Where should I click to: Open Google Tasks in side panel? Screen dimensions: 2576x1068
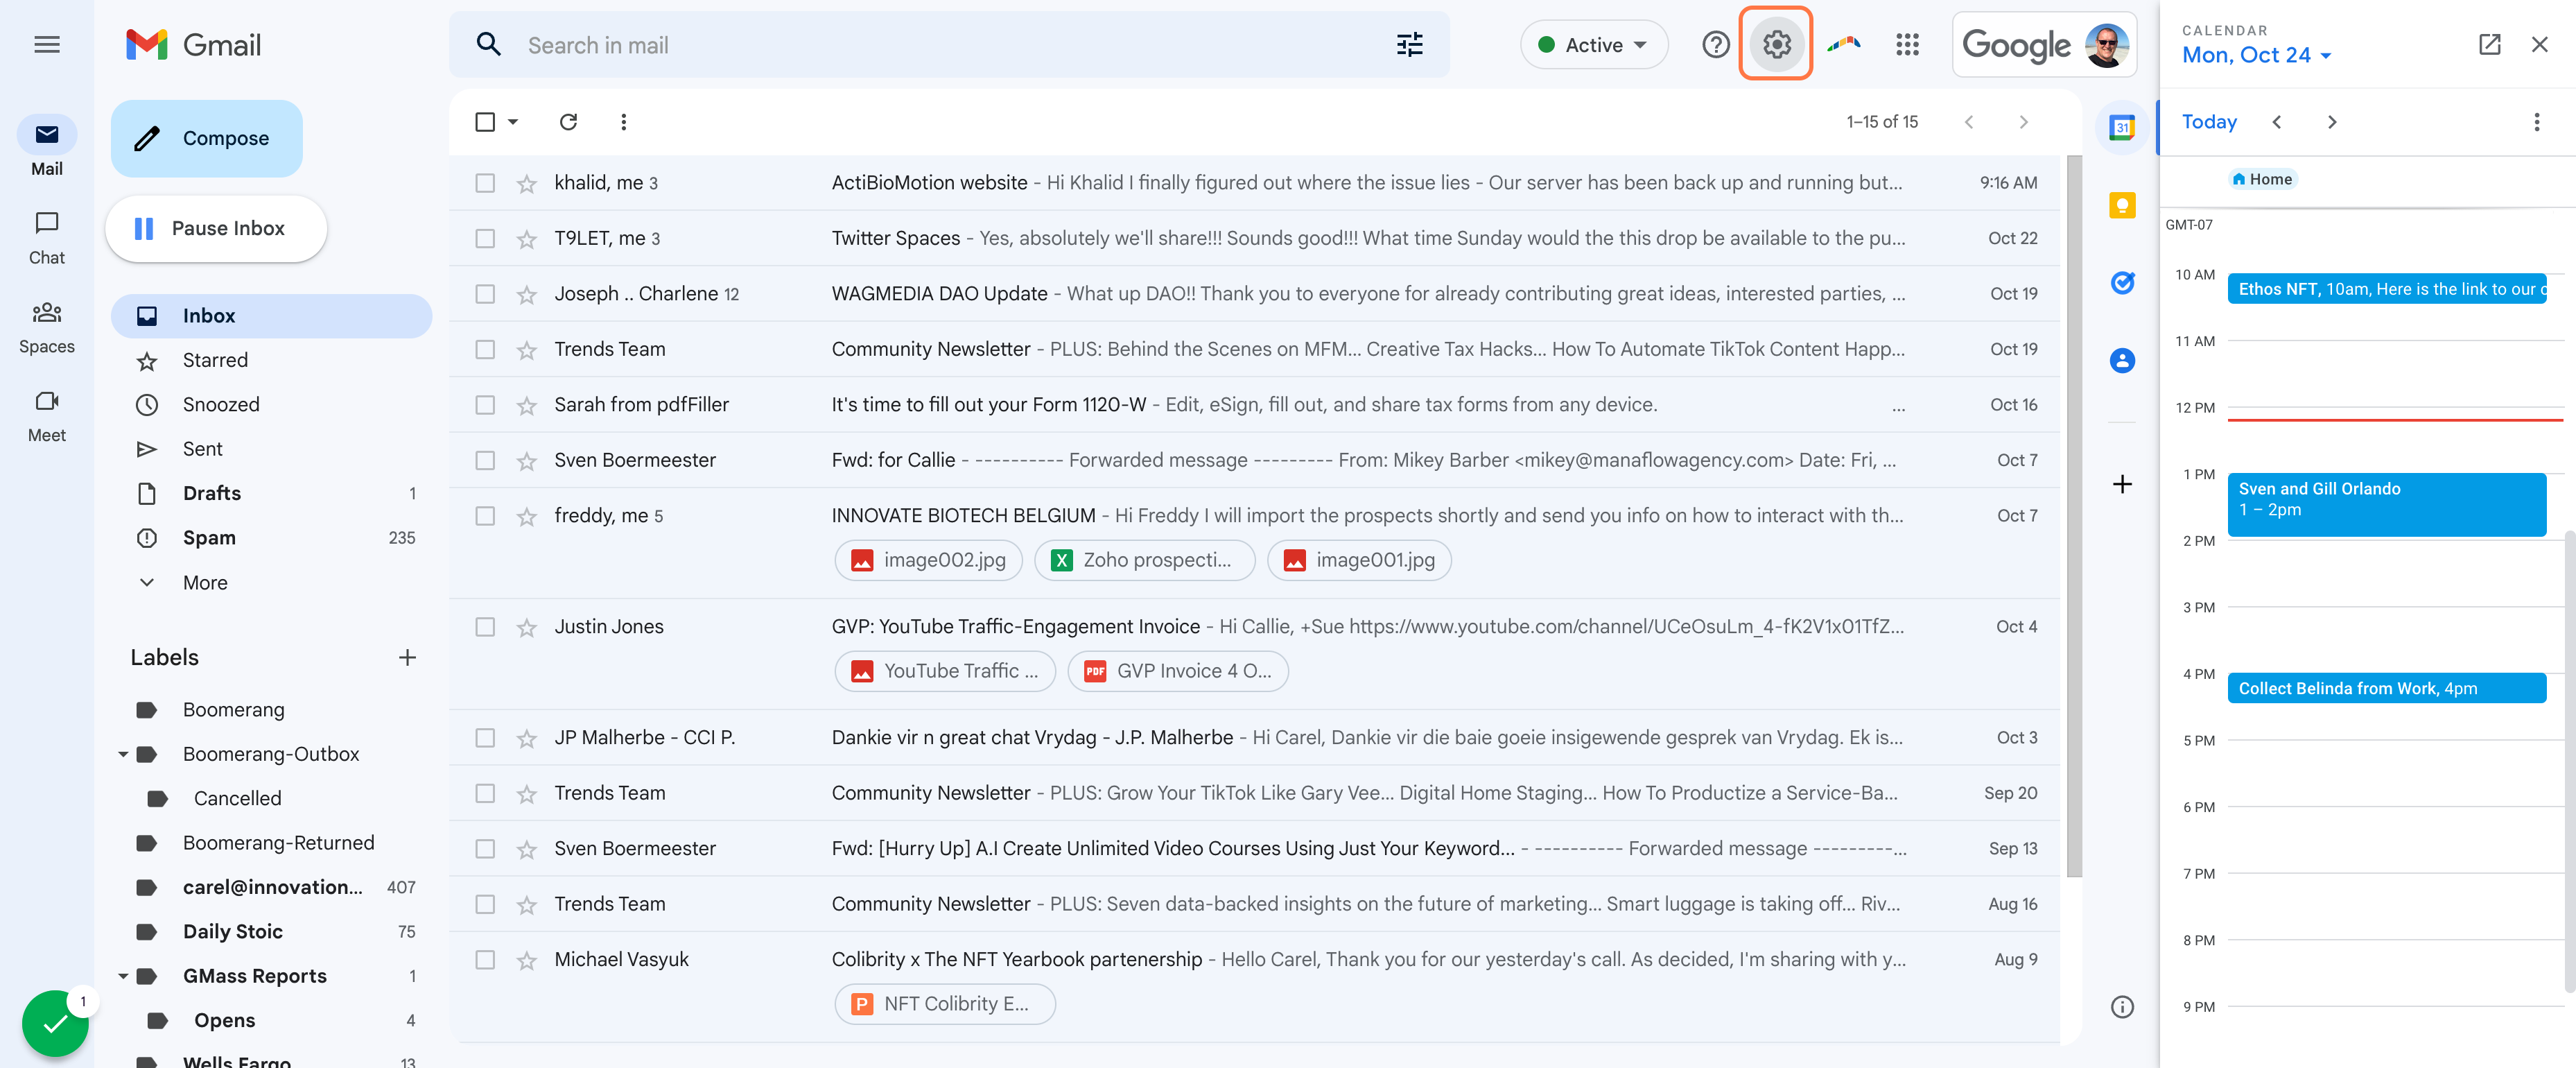2122,283
